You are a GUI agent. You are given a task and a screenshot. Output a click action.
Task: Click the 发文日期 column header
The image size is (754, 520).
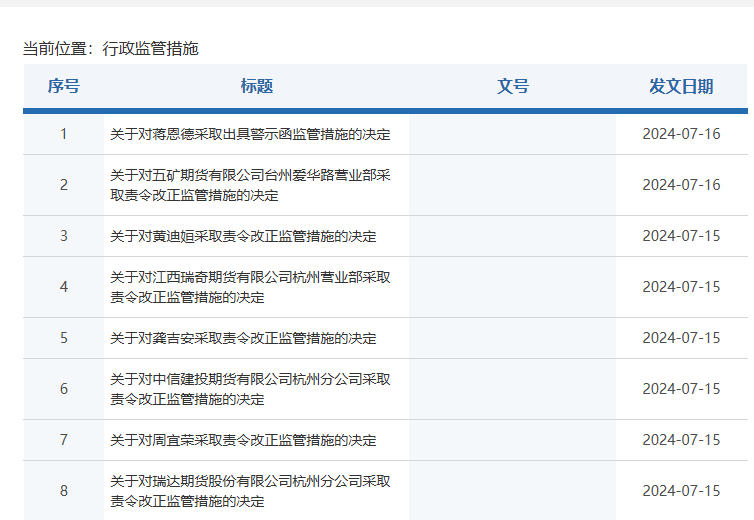click(681, 86)
